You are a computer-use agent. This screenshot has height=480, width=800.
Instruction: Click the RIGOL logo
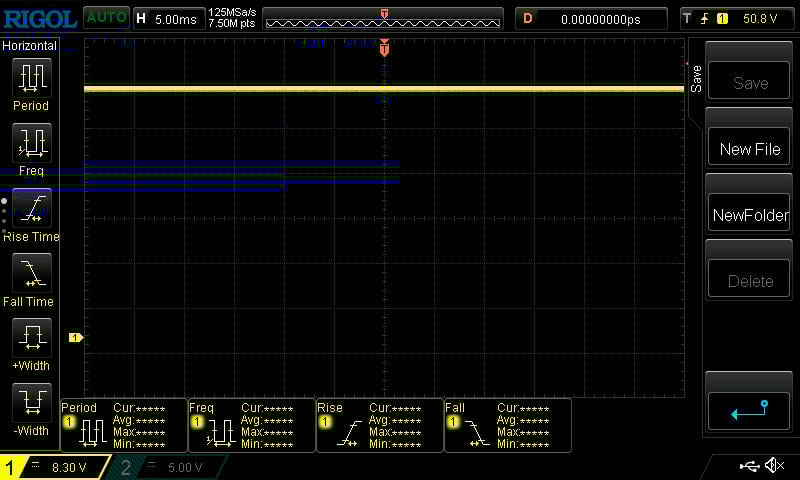click(x=40, y=19)
